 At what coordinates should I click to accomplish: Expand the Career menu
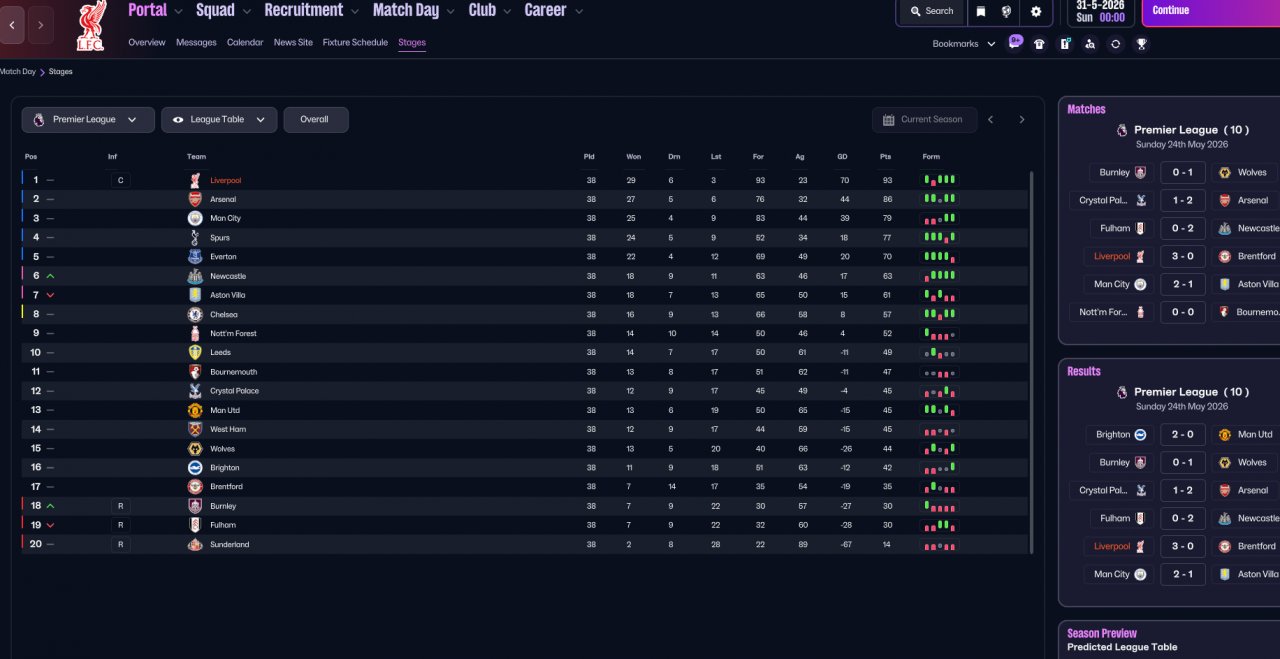554,10
